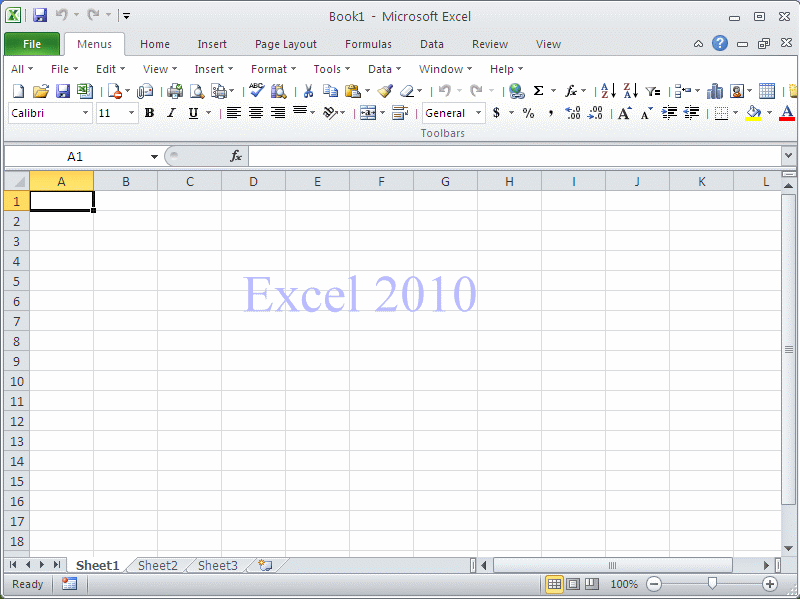Click the AutoSum sigma icon
The width and height of the screenshot is (800, 600).
pos(538,91)
